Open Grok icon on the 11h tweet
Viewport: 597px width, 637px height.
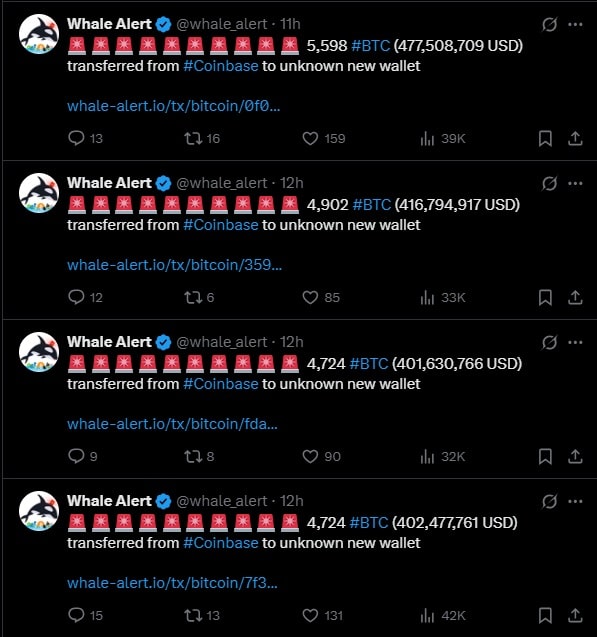pyautogui.click(x=549, y=24)
